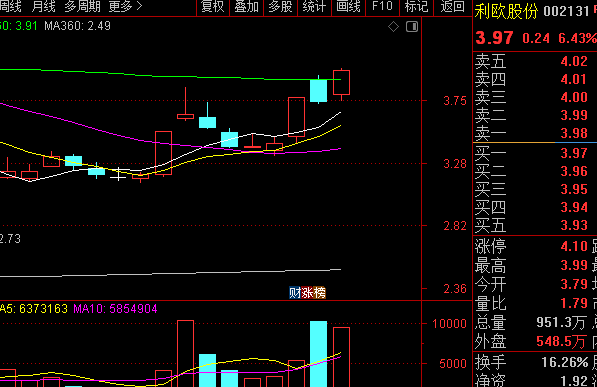Click the 统计 statistics button
Screen dimensions: 597x387
(314, 7)
